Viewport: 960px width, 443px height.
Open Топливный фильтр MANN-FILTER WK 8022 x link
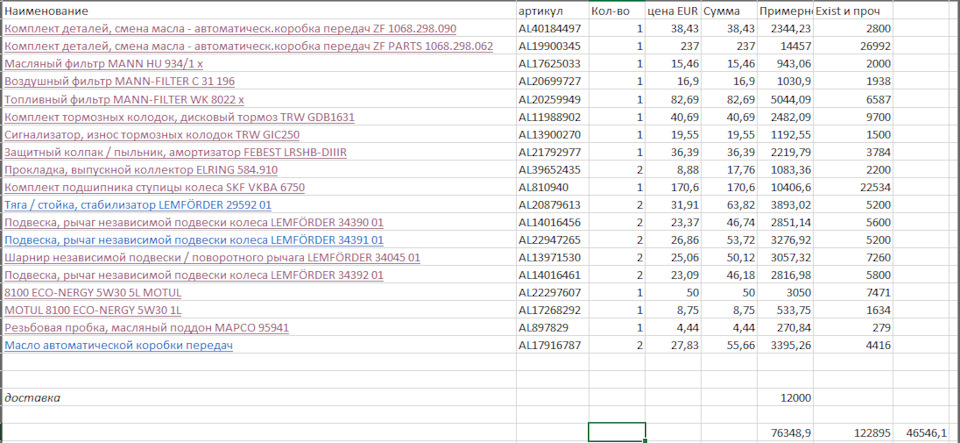coord(124,99)
